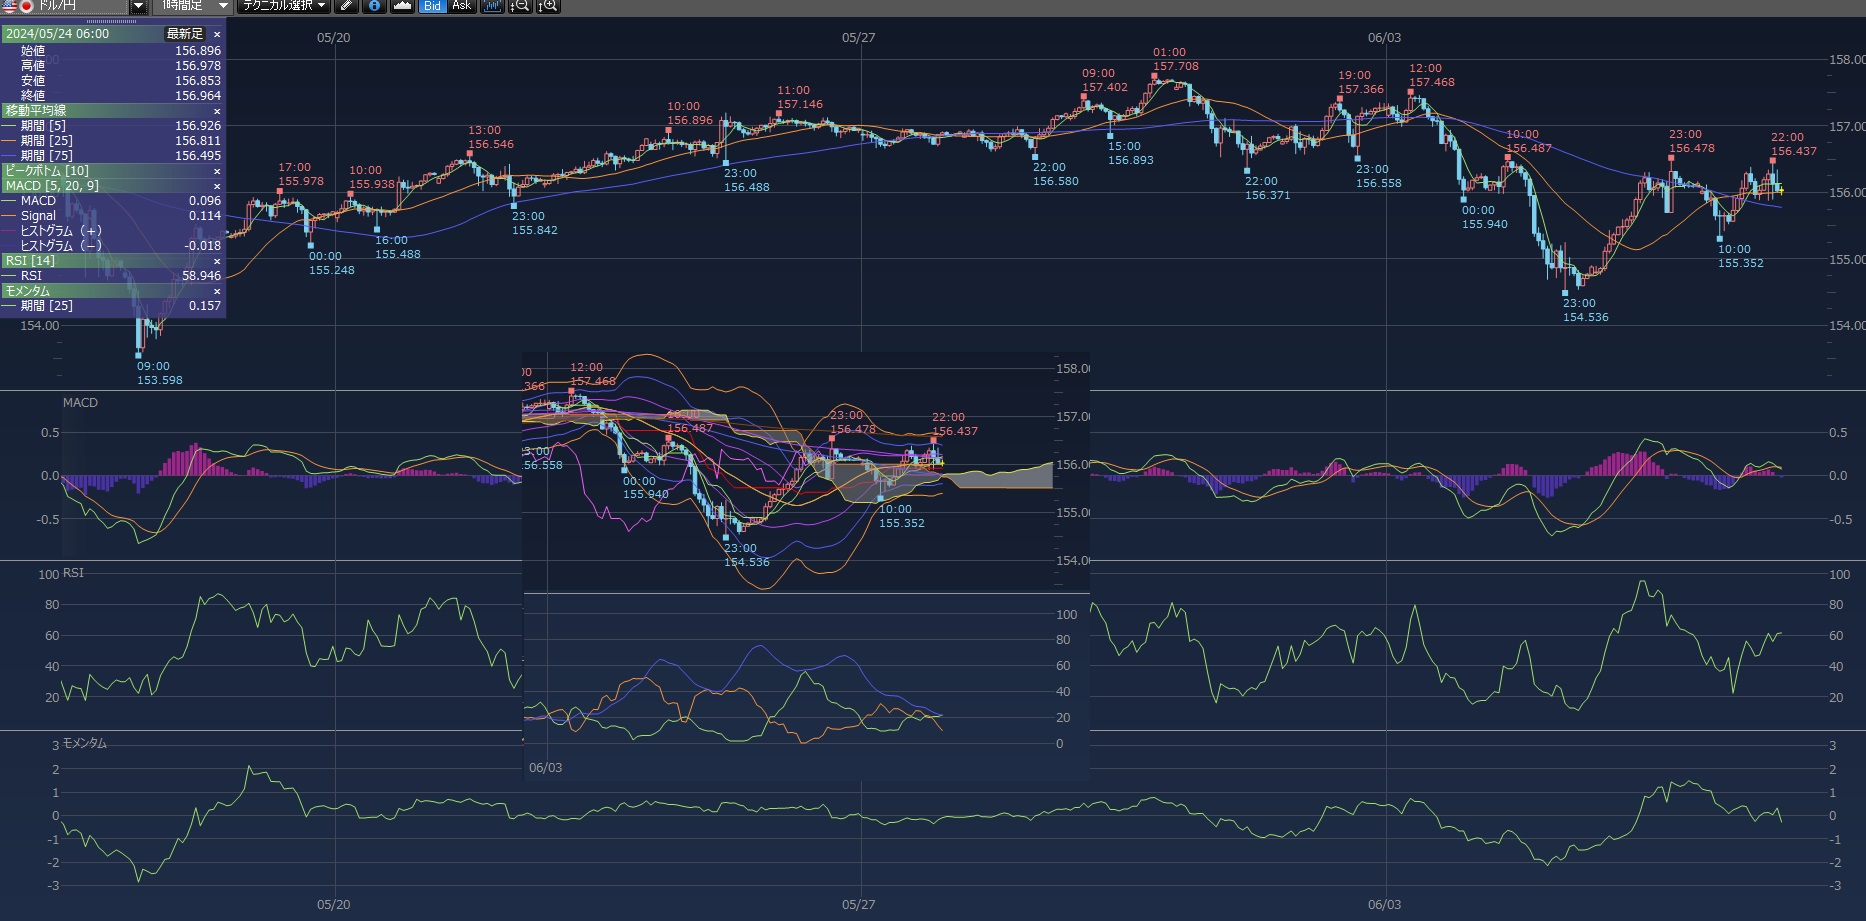Click the pencil drawing tool icon

pos(346,6)
